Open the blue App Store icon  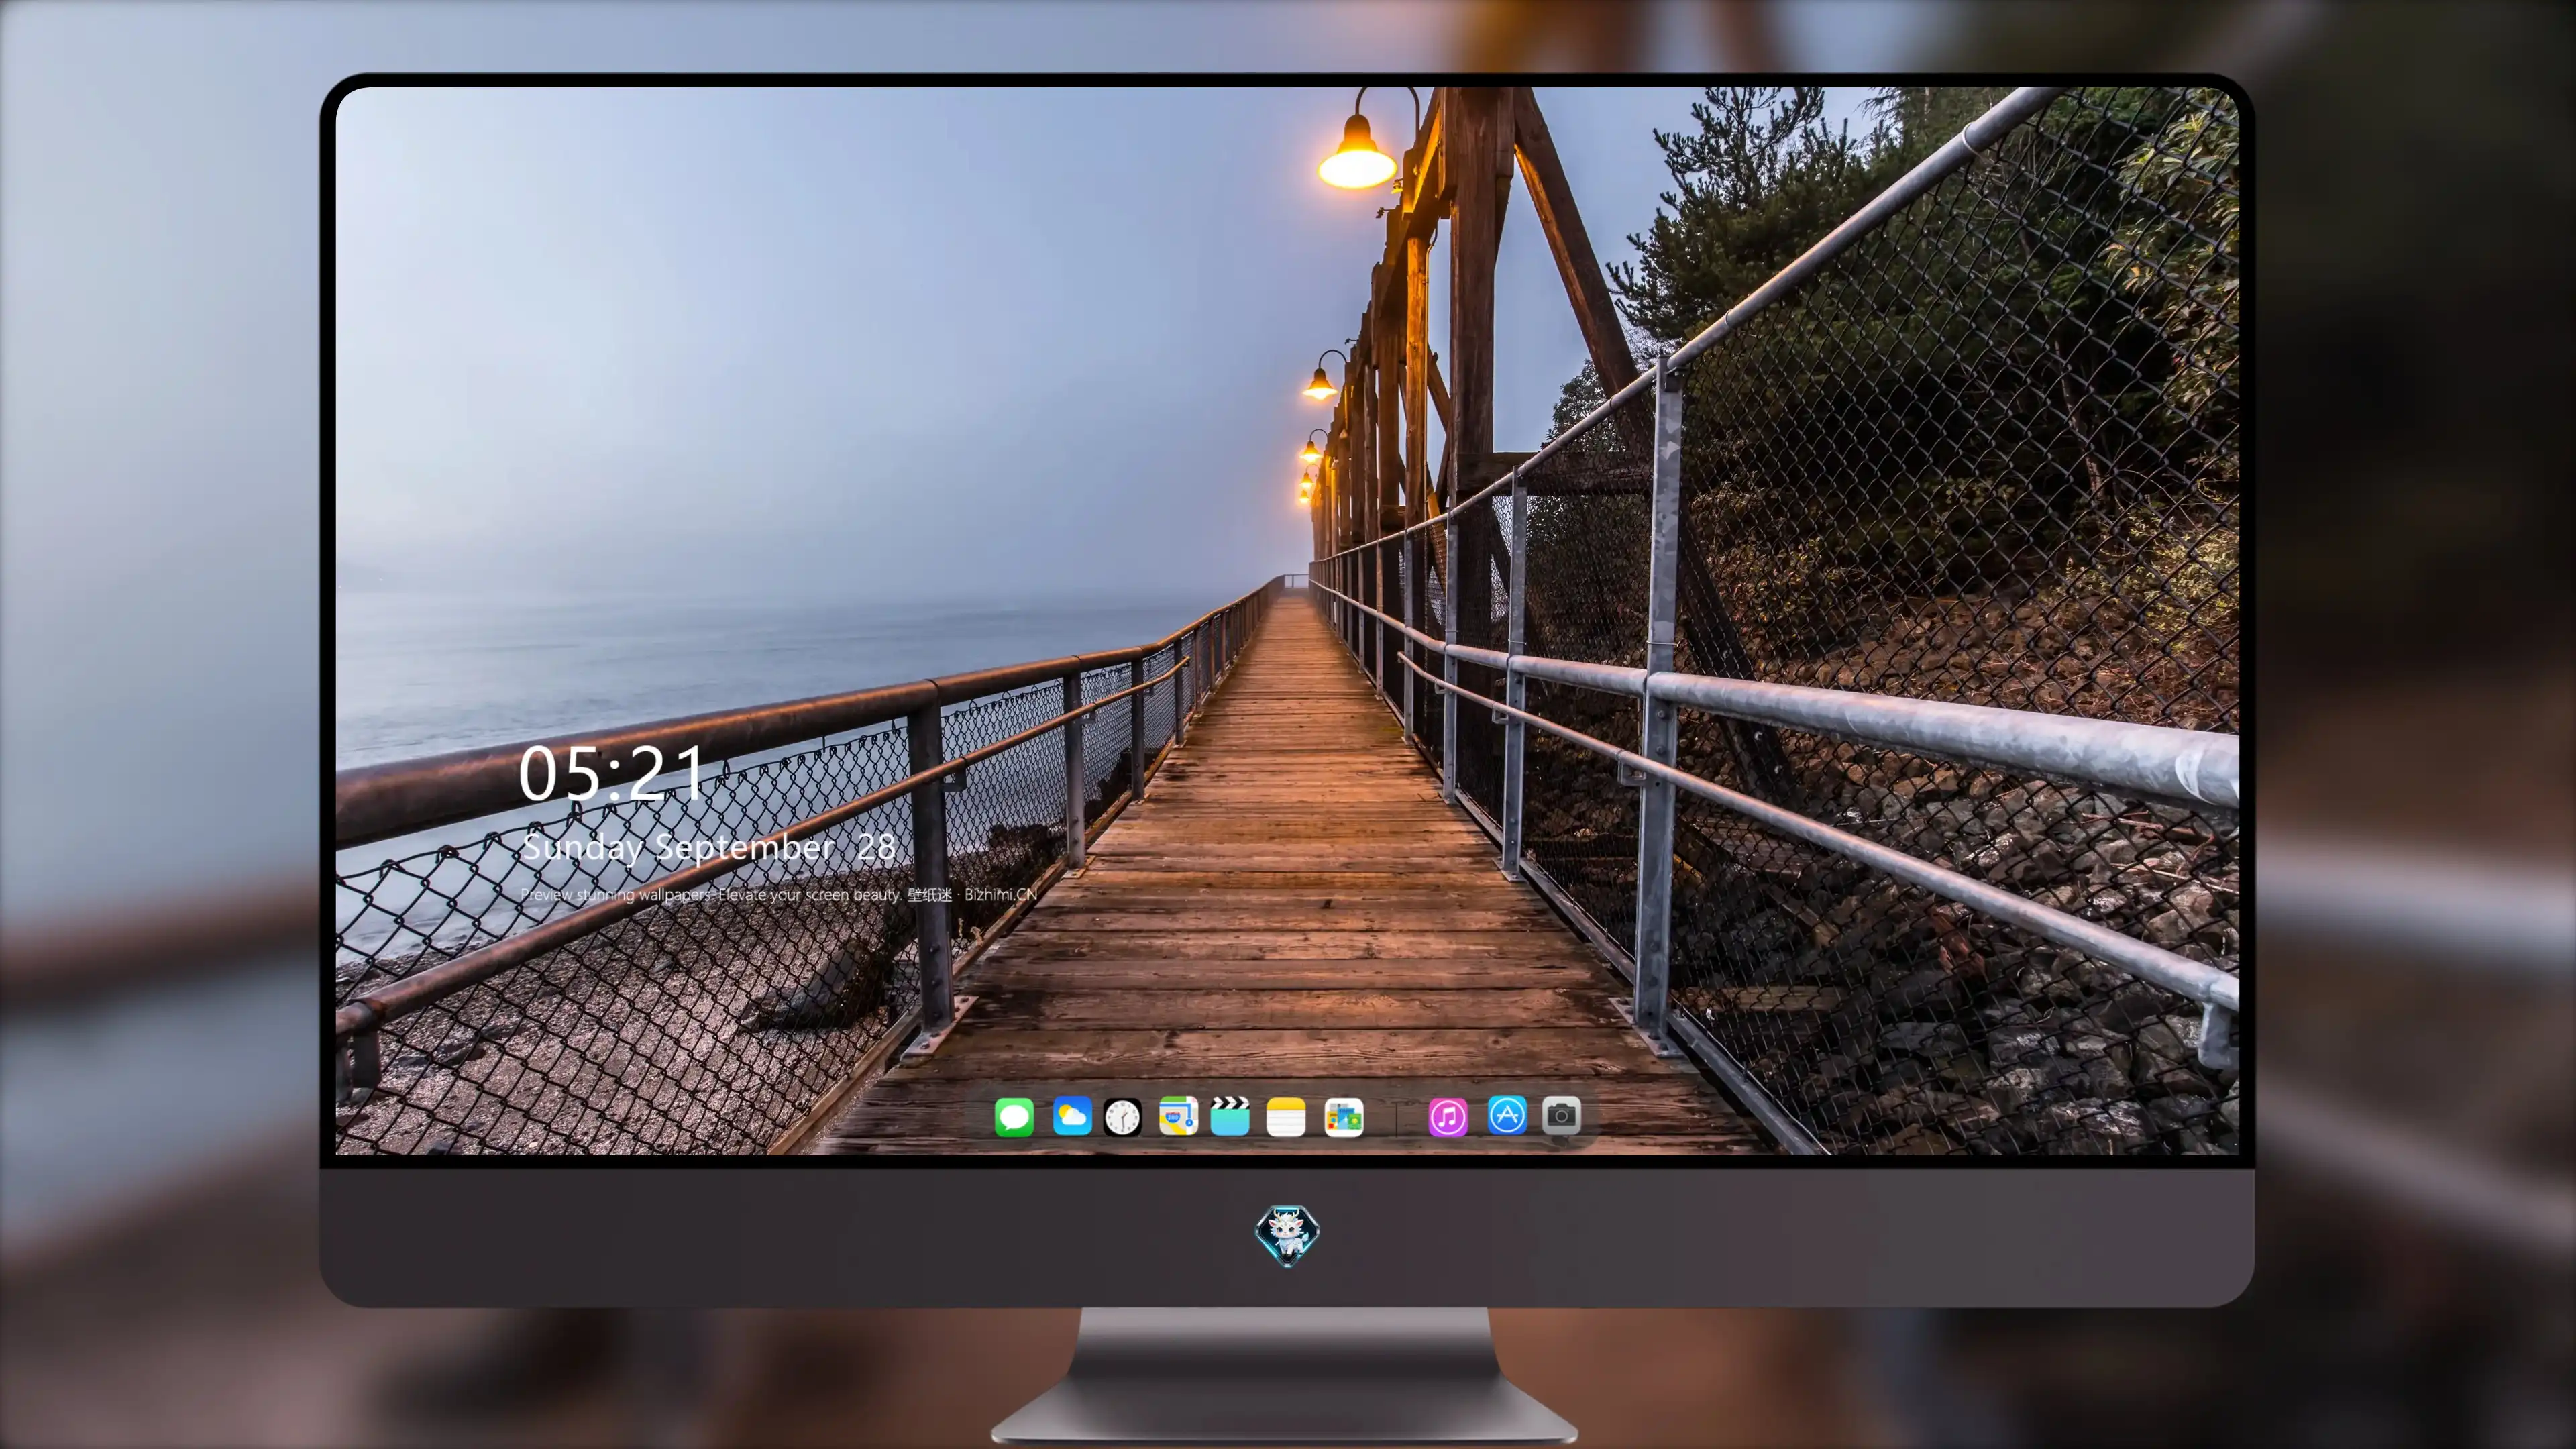(x=1507, y=1115)
